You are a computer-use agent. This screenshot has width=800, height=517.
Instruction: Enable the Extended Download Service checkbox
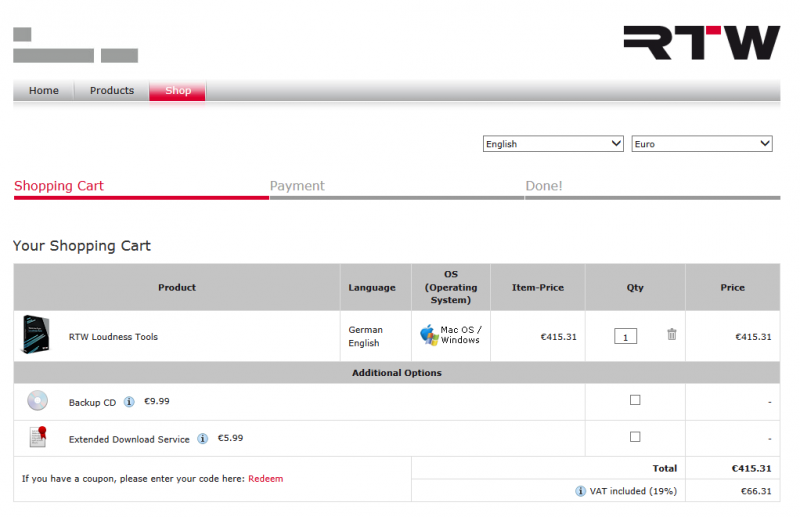(635, 437)
